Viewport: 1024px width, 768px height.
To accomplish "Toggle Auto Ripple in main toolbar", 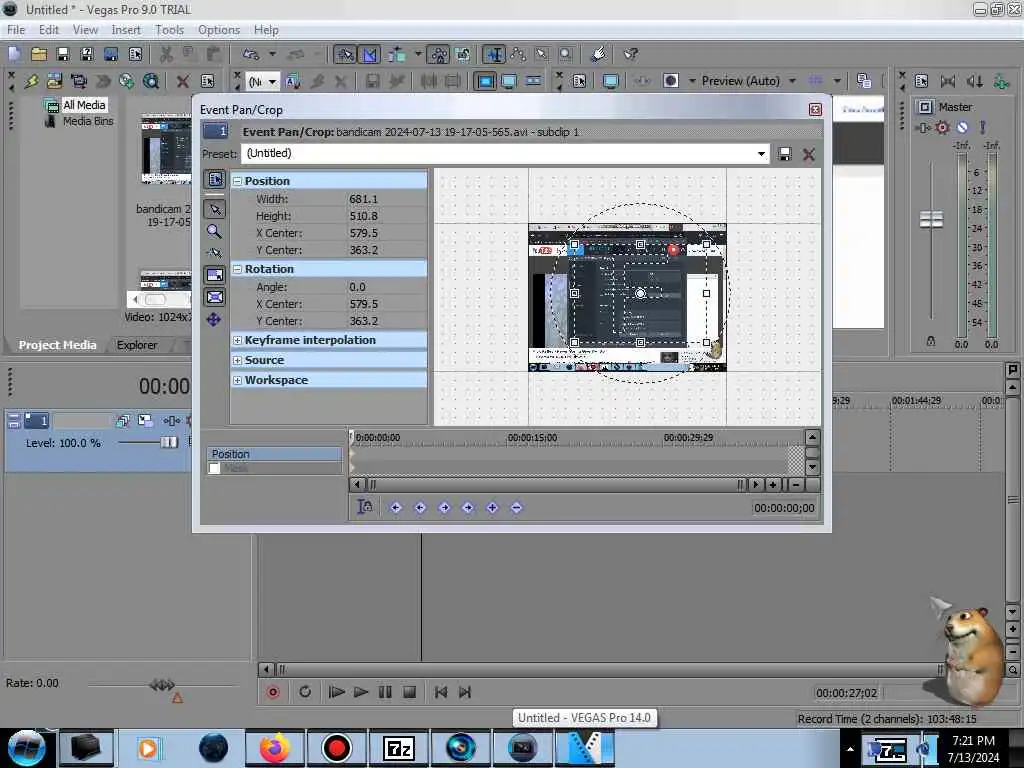I will [x=397, y=54].
